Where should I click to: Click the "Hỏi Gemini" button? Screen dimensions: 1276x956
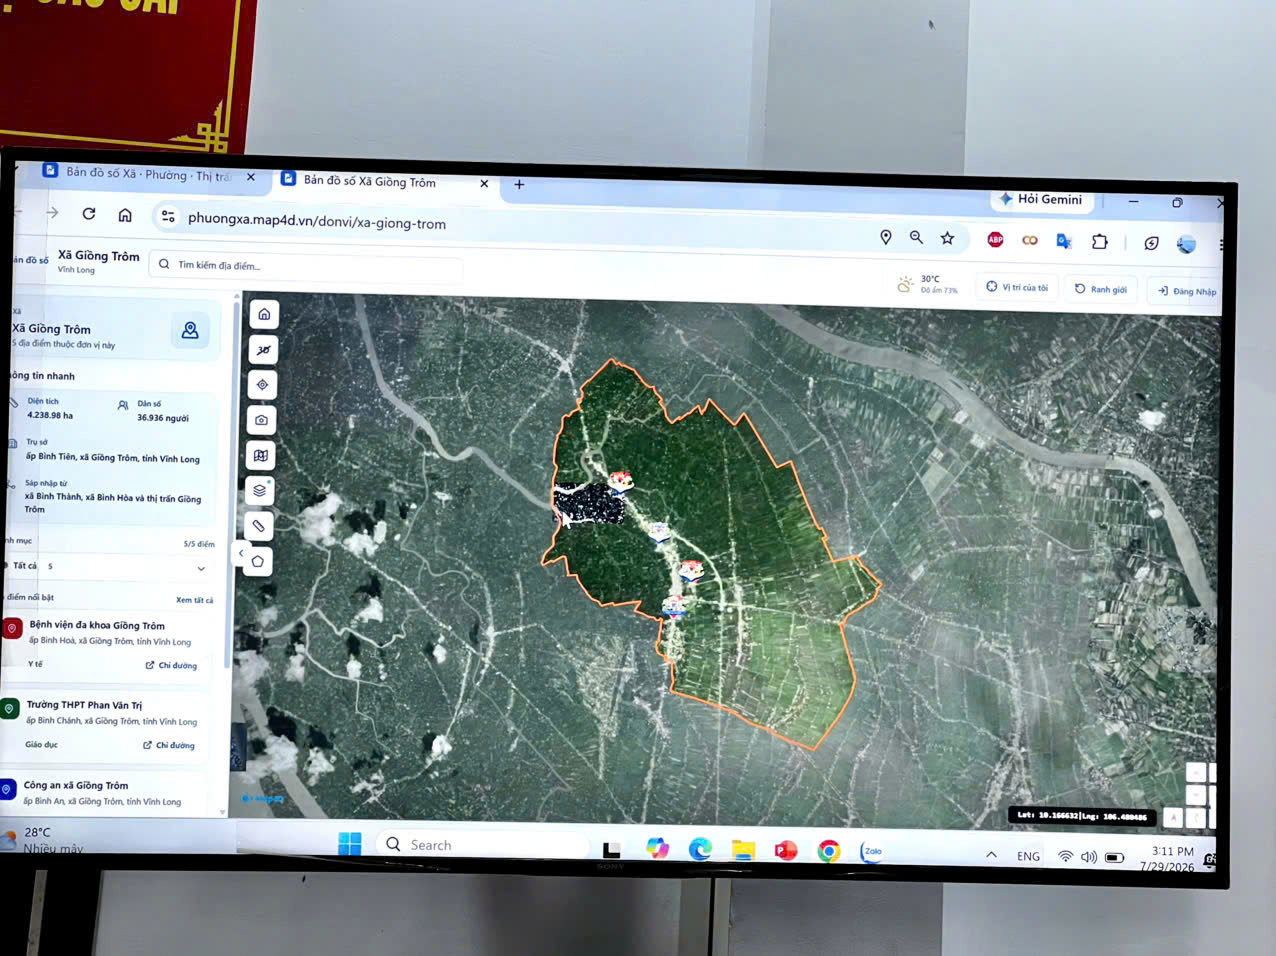click(1041, 199)
